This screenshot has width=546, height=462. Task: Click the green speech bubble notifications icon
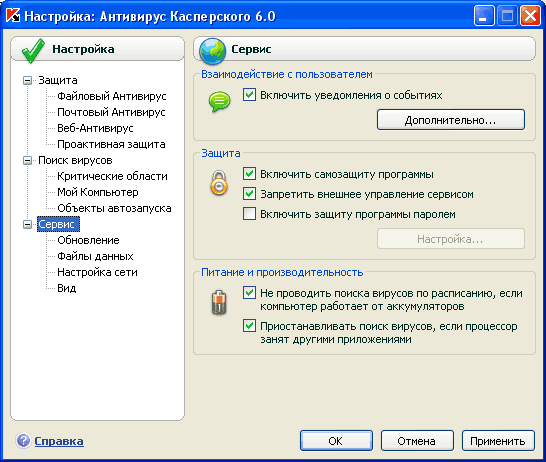pyautogui.click(x=219, y=101)
